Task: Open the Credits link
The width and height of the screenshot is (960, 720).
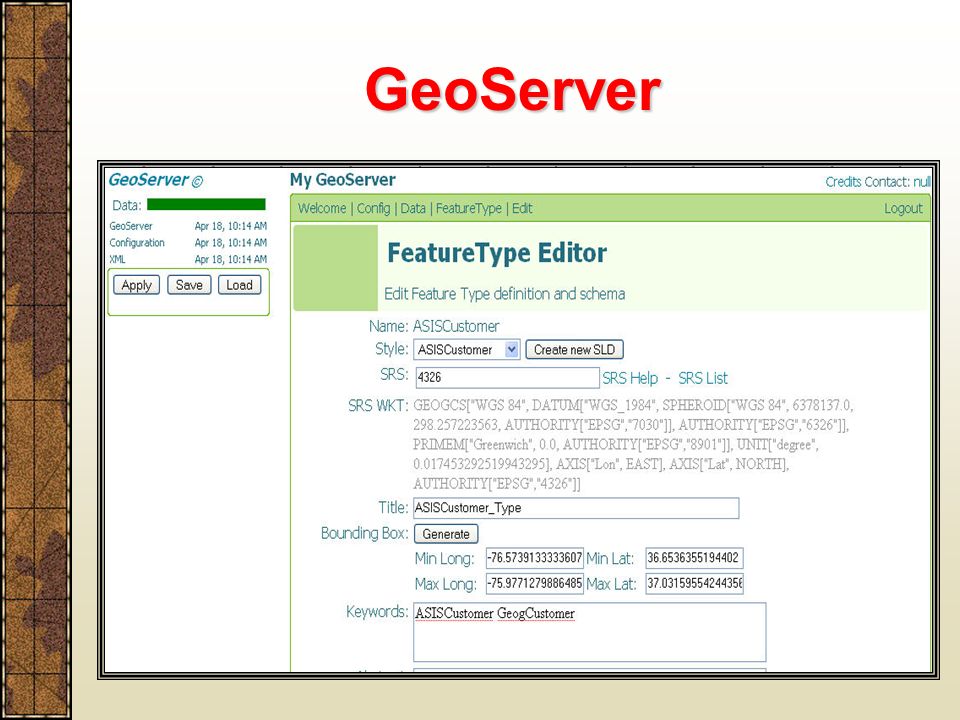Action: click(x=844, y=182)
